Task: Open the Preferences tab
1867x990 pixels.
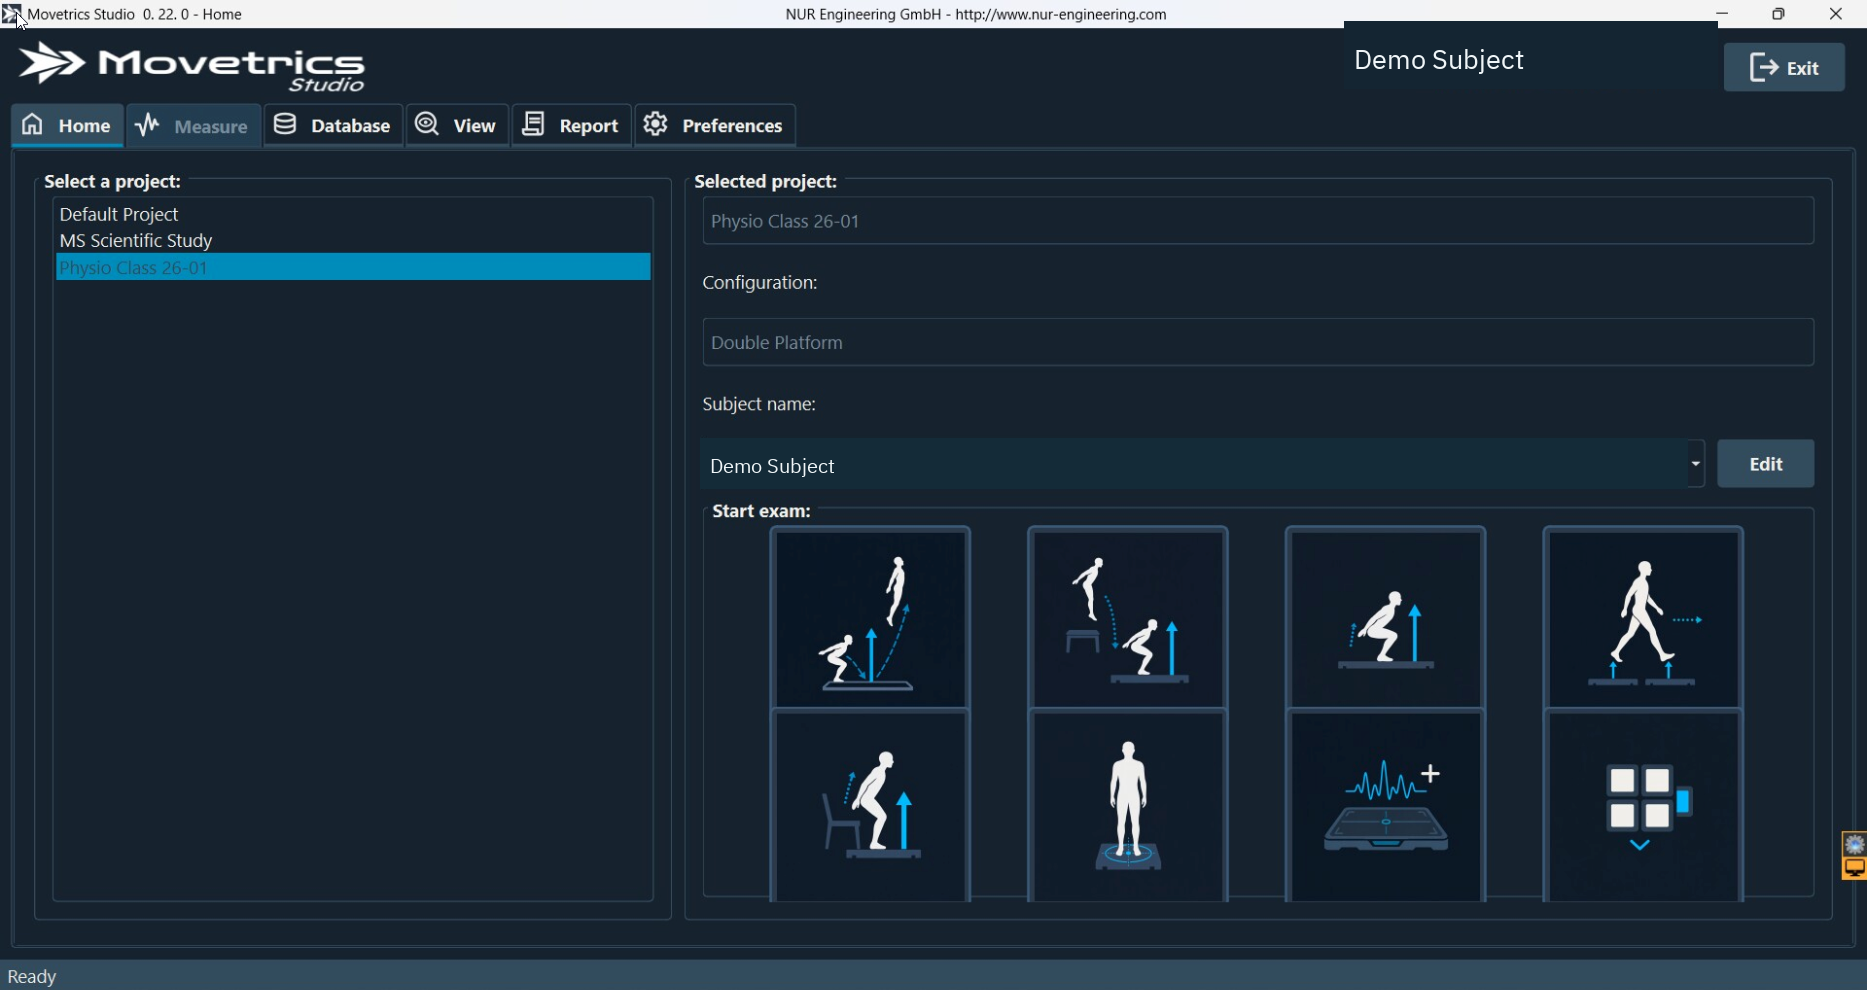Action: pyautogui.click(x=715, y=126)
